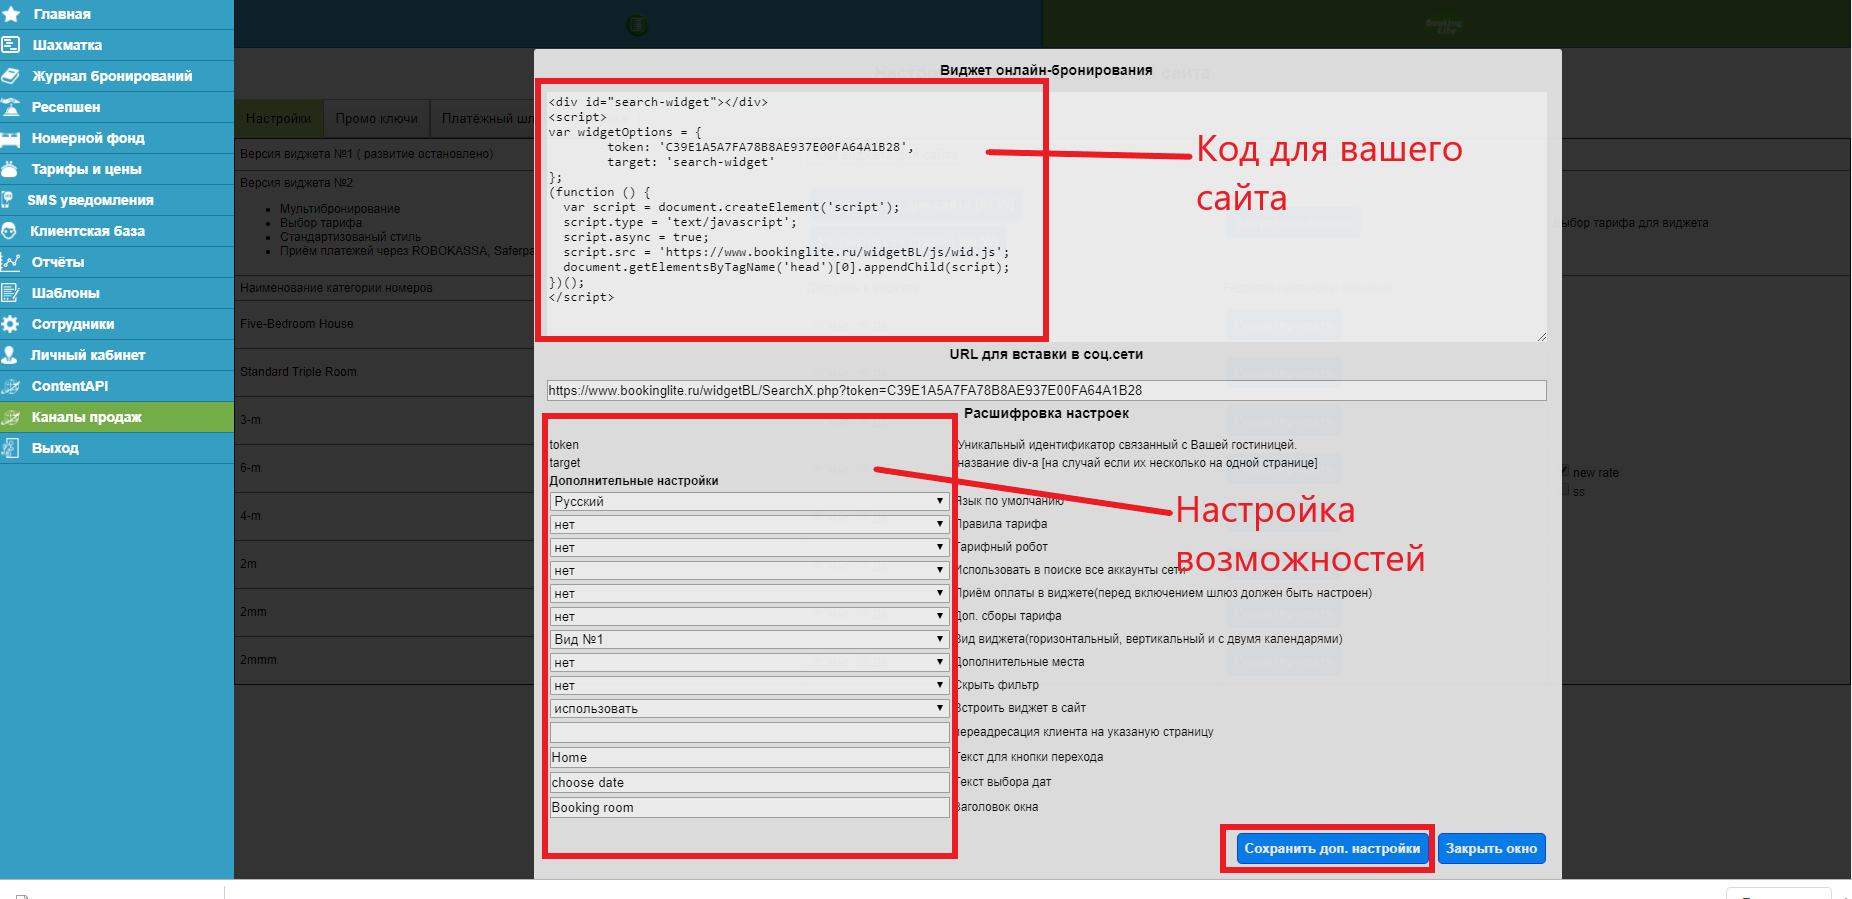The width and height of the screenshot is (1852, 899).
Task: Open the widget view dropdown showing Вид №1
Action: [749, 639]
